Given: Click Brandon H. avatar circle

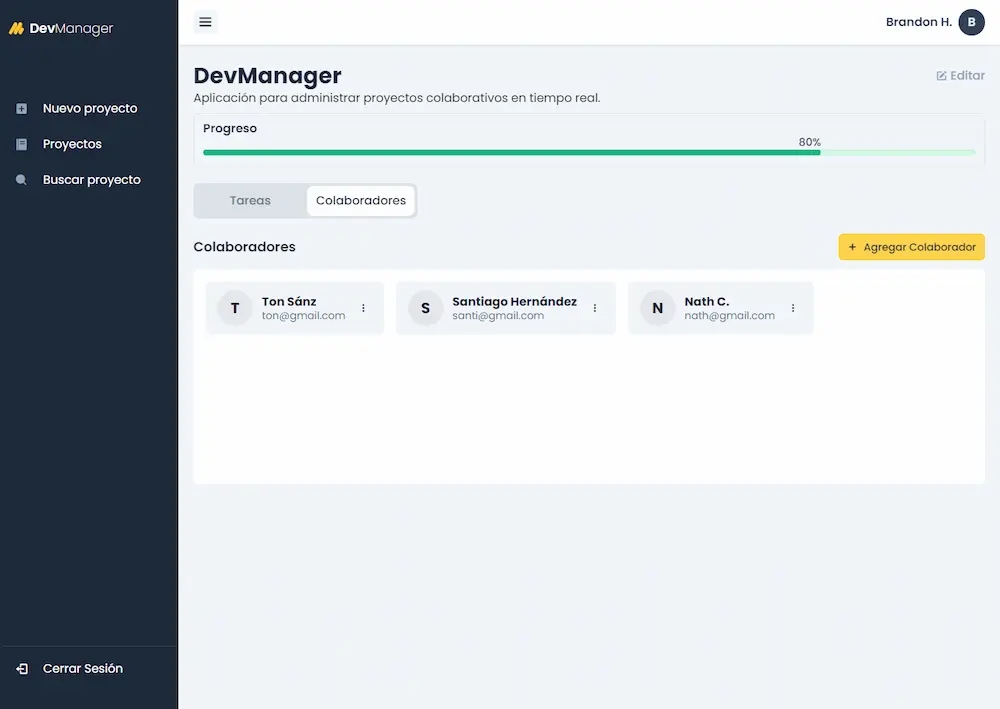Looking at the screenshot, I should click(x=971, y=22).
